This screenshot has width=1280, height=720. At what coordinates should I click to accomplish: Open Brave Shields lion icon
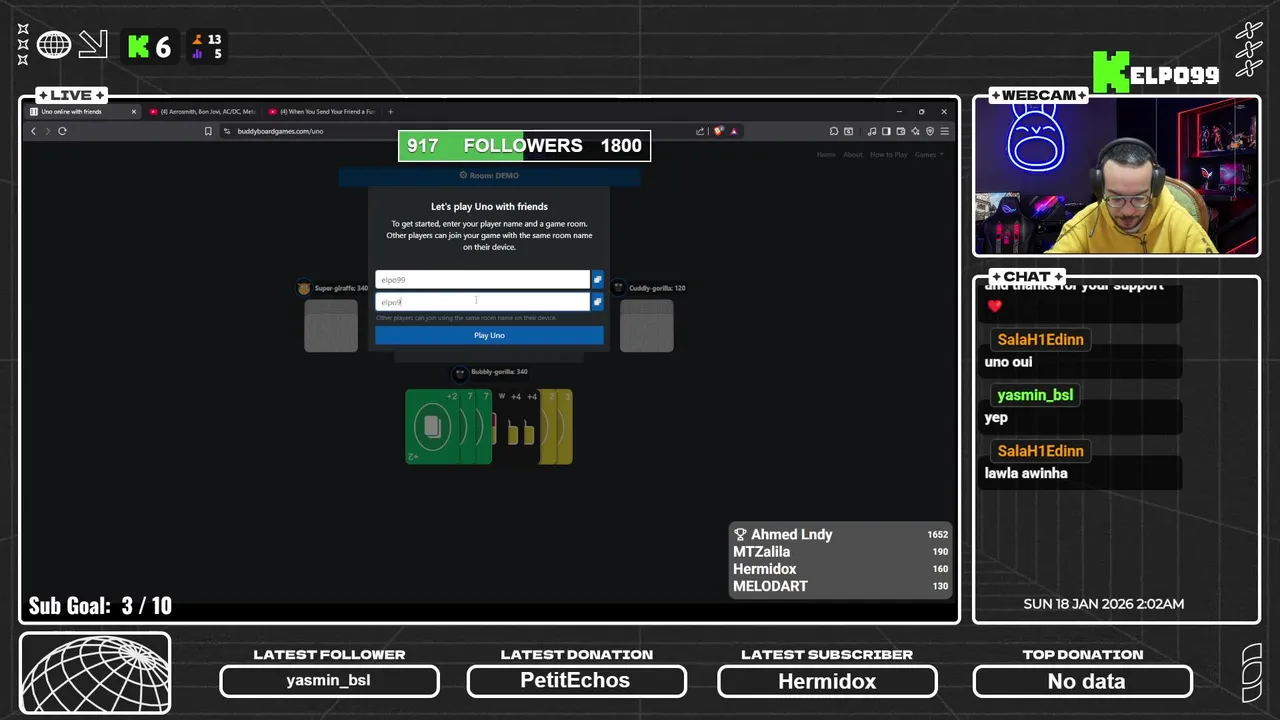718,131
